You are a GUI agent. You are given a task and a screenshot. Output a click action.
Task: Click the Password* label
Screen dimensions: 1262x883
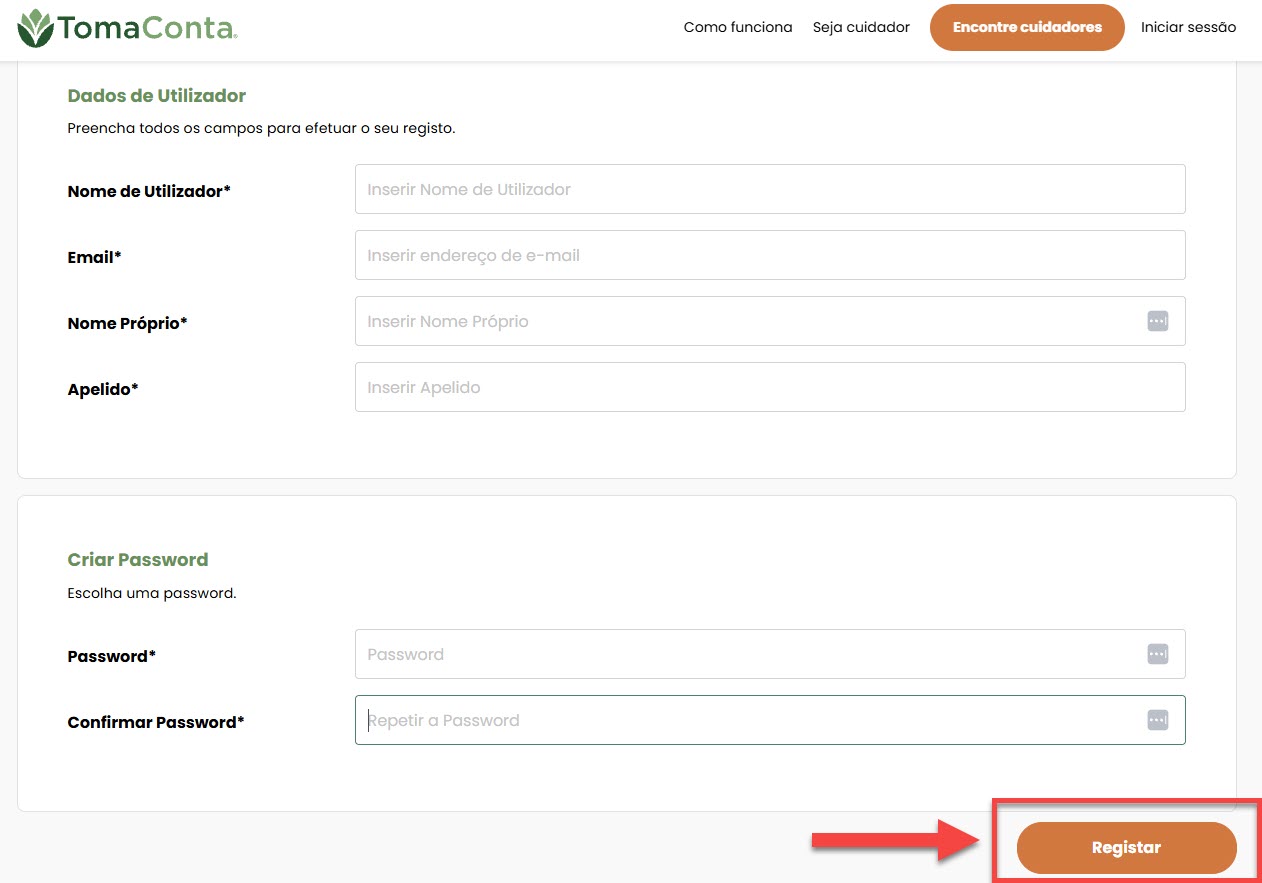tap(112, 656)
